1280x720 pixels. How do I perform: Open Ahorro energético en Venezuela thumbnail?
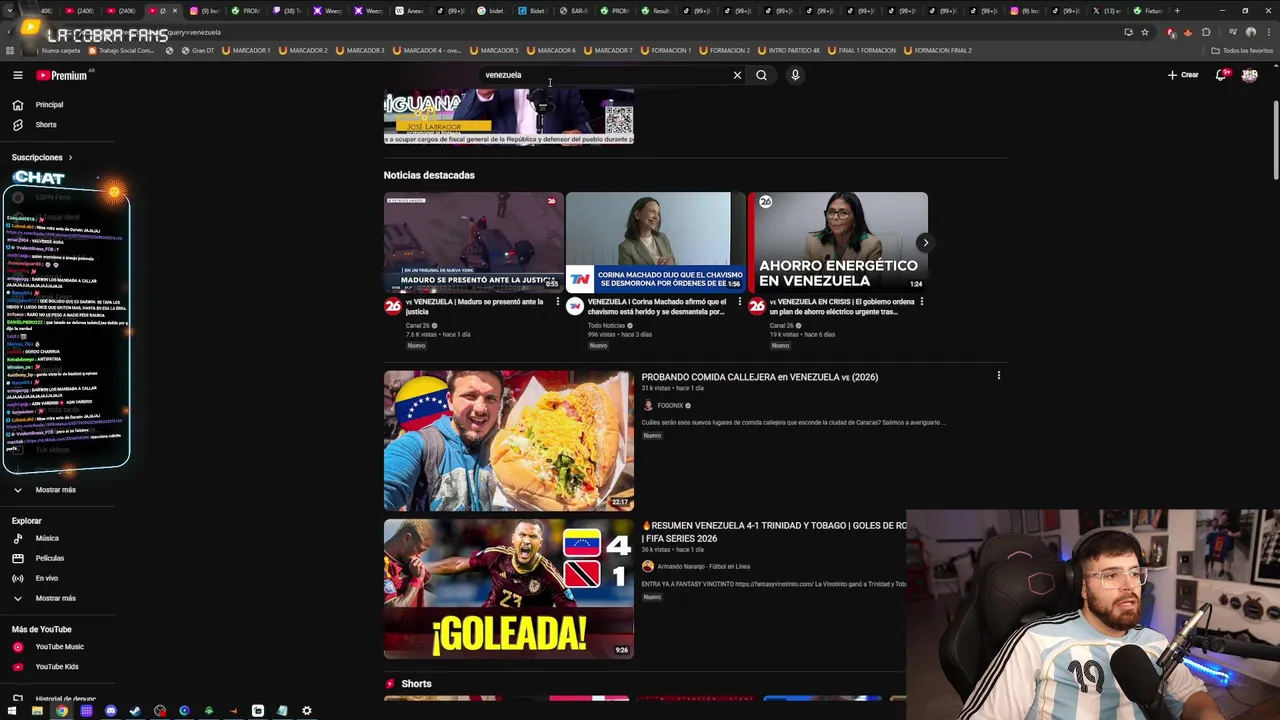838,242
